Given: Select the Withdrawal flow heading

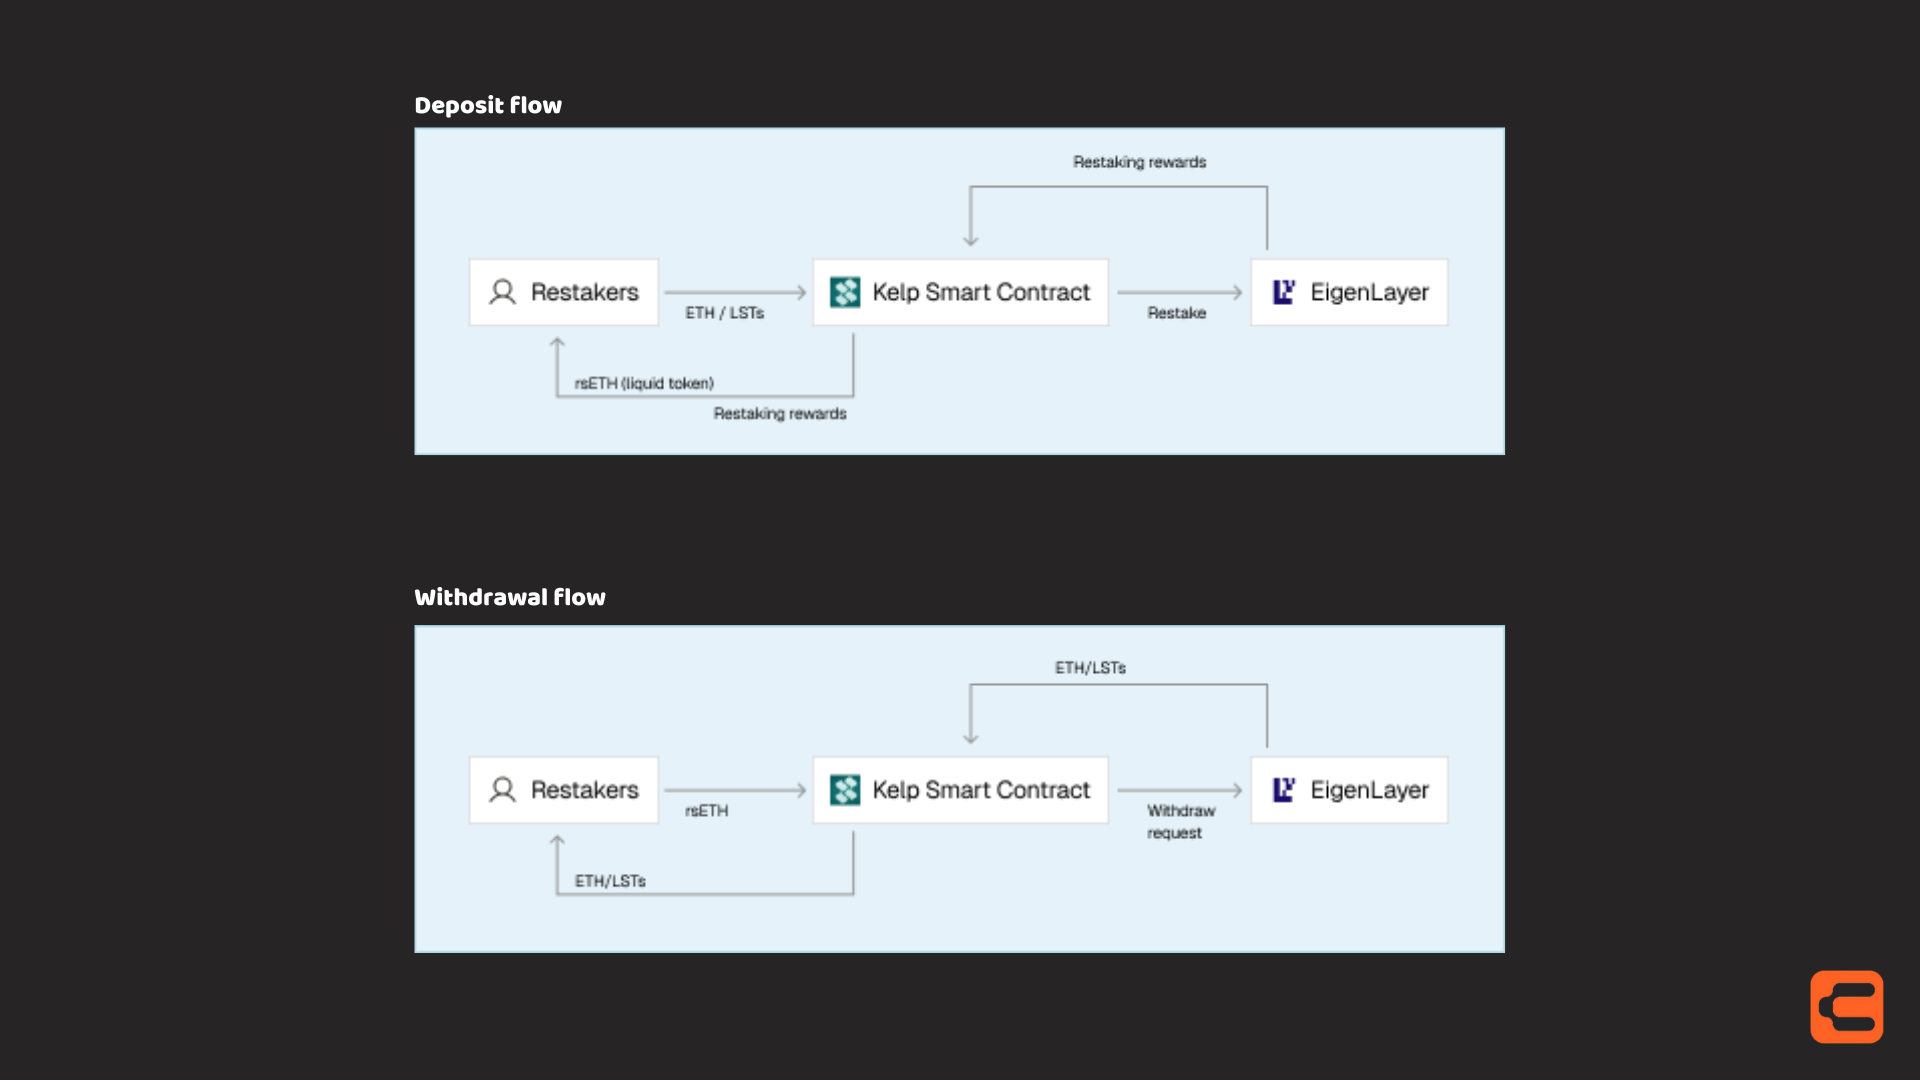Looking at the screenshot, I should [x=510, y=597].
